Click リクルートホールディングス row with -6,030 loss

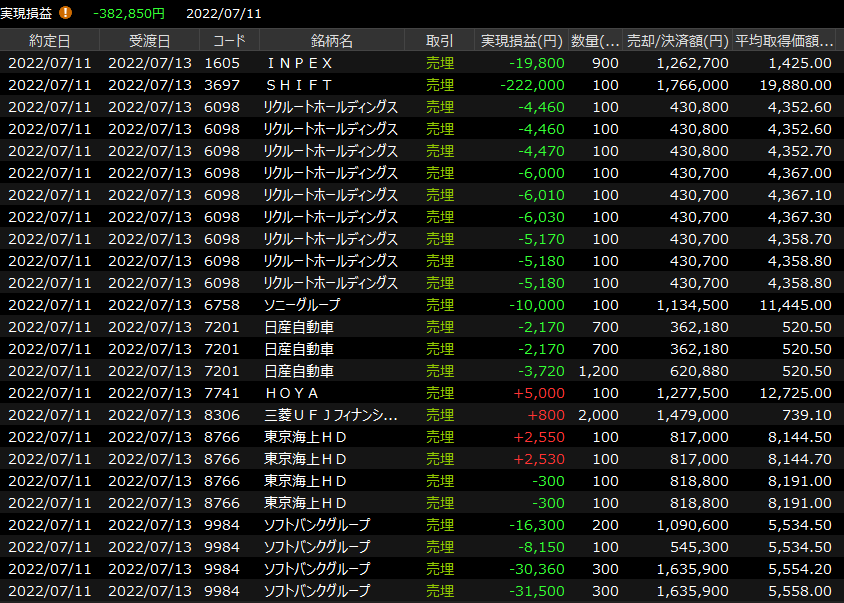[x=330, y=217]
